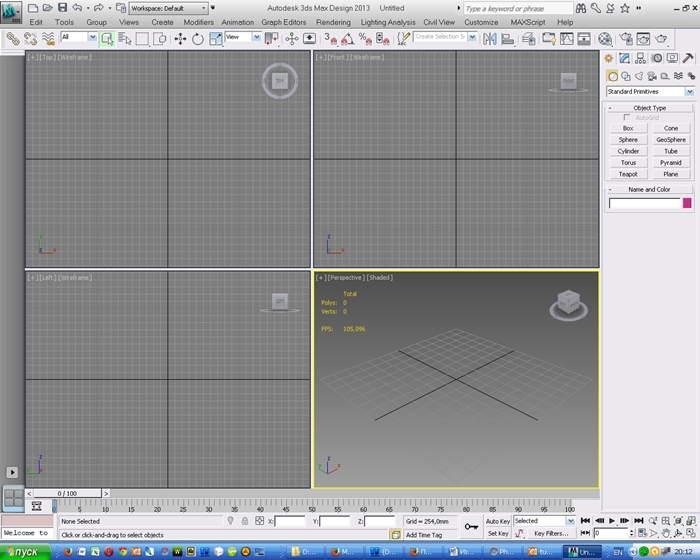This screenshot has height=560, width=700.
Task: Click the Select and Move tool
Action: pos(180,38)
